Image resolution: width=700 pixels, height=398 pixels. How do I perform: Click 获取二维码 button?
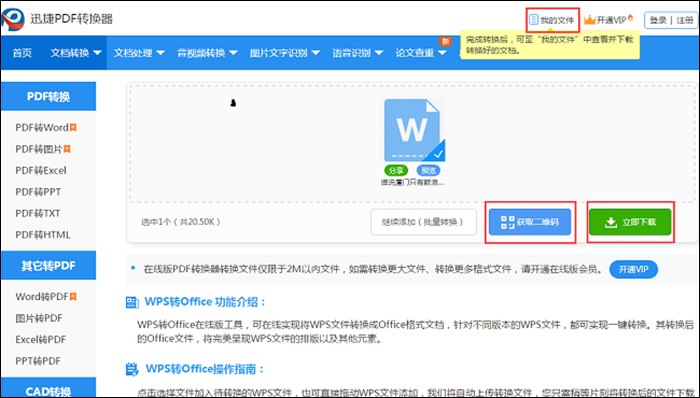click(x=529, y=222)
